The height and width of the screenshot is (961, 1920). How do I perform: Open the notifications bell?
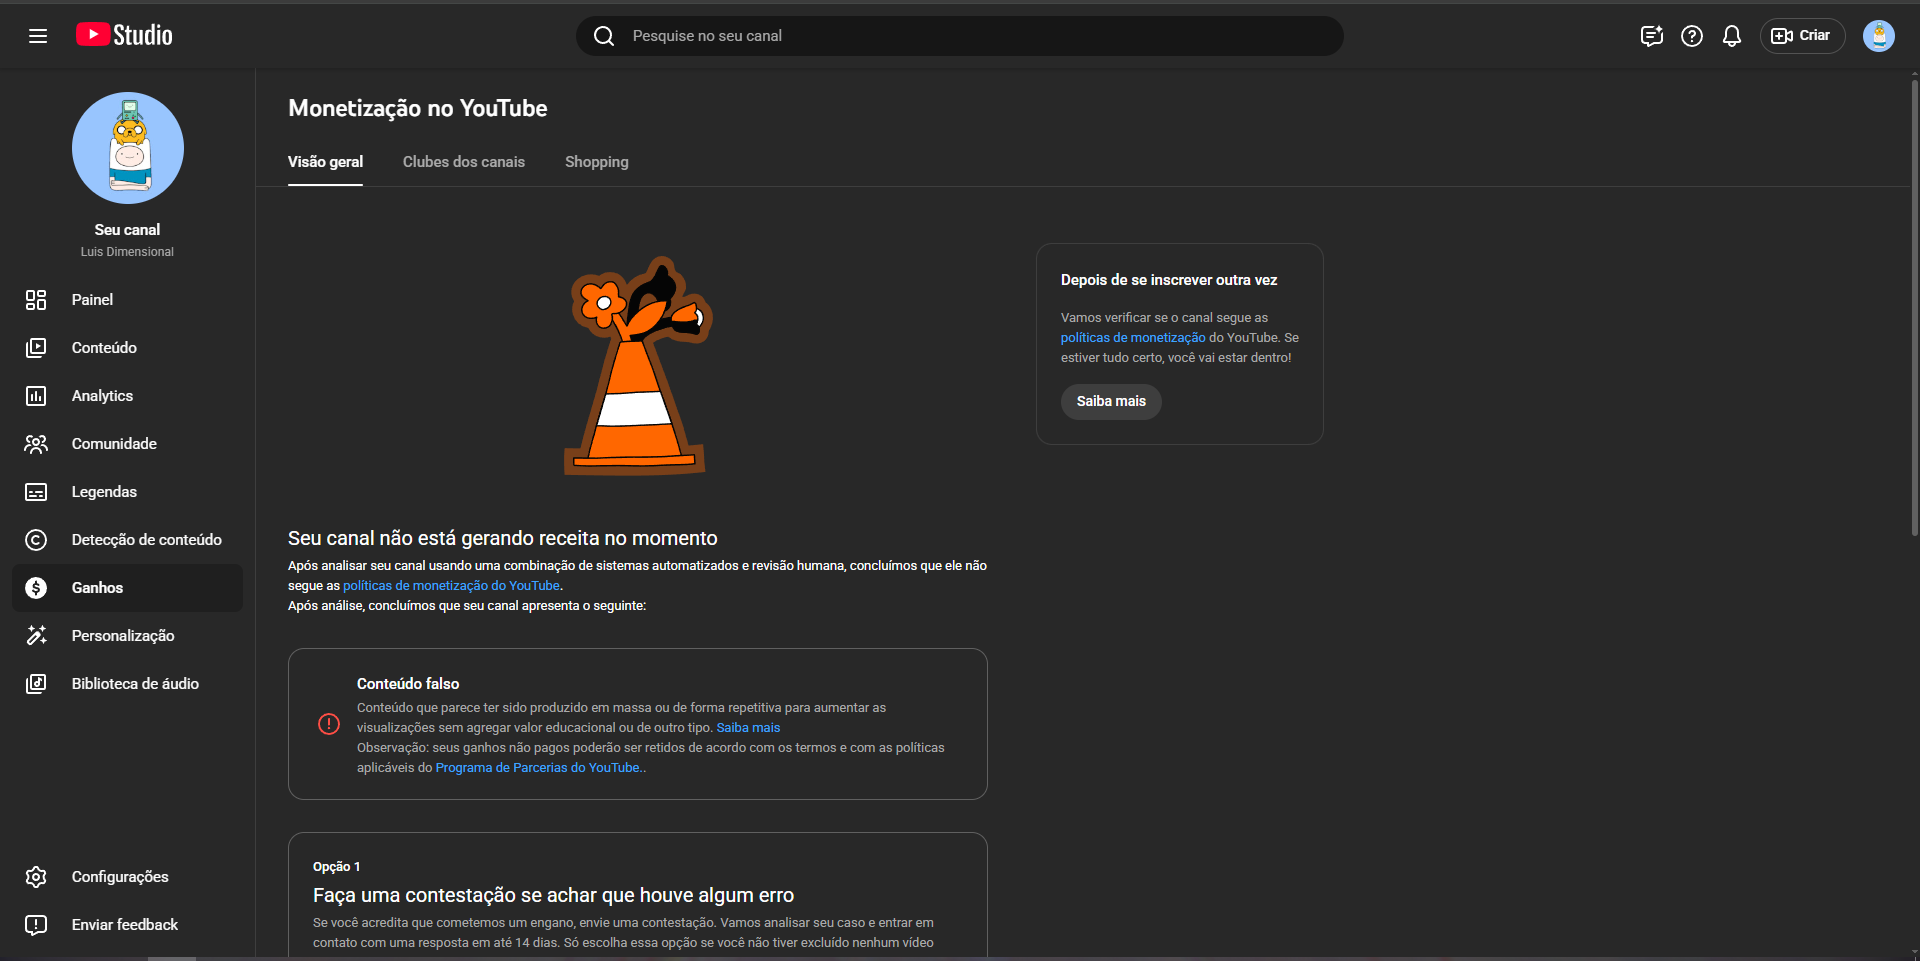(1731, 36)
